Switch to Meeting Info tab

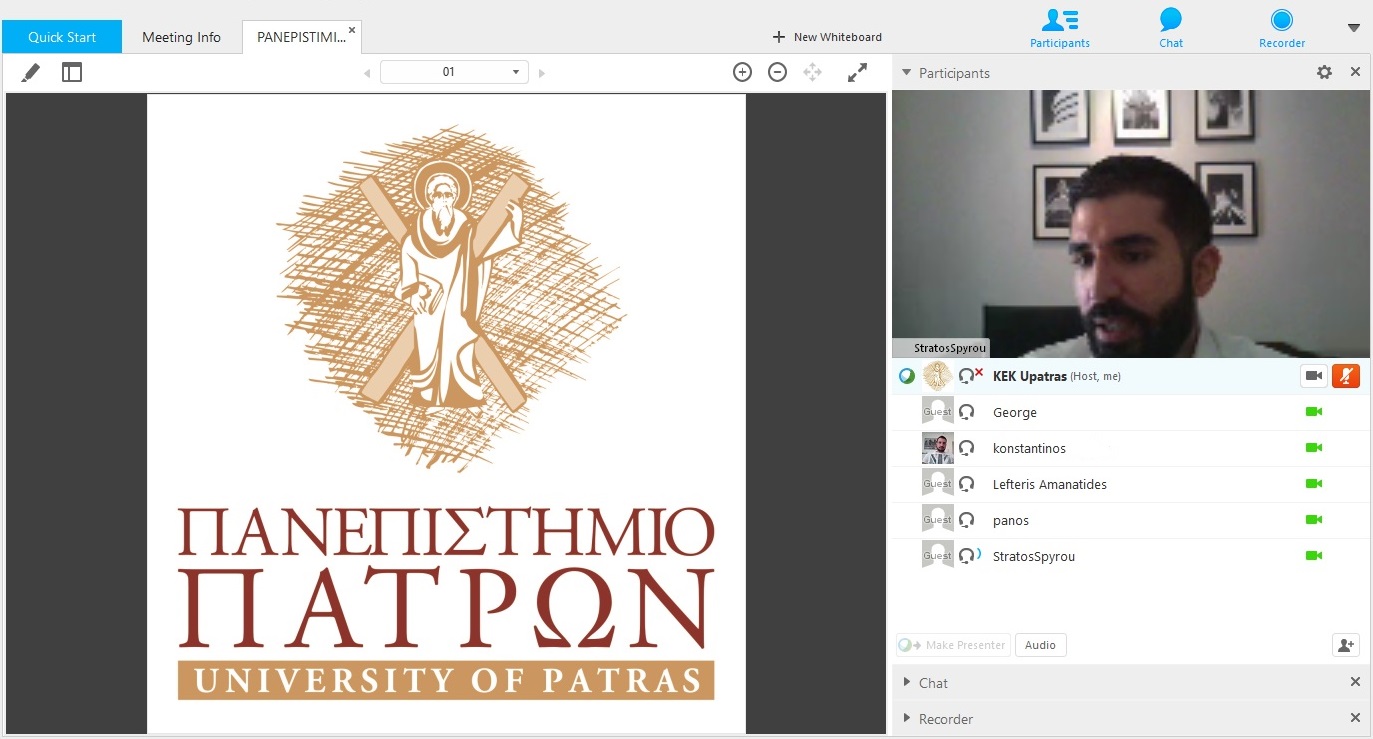tap(181, 37)
